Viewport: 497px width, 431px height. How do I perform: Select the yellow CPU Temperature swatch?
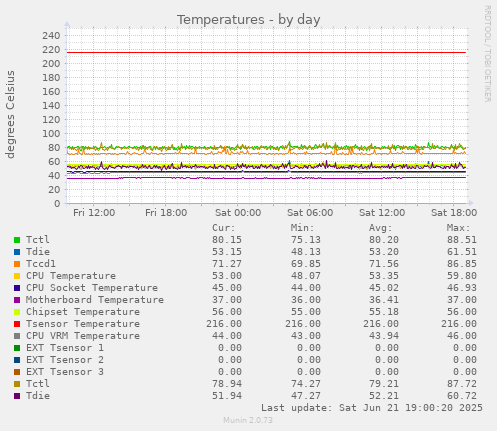coord(17,276)
